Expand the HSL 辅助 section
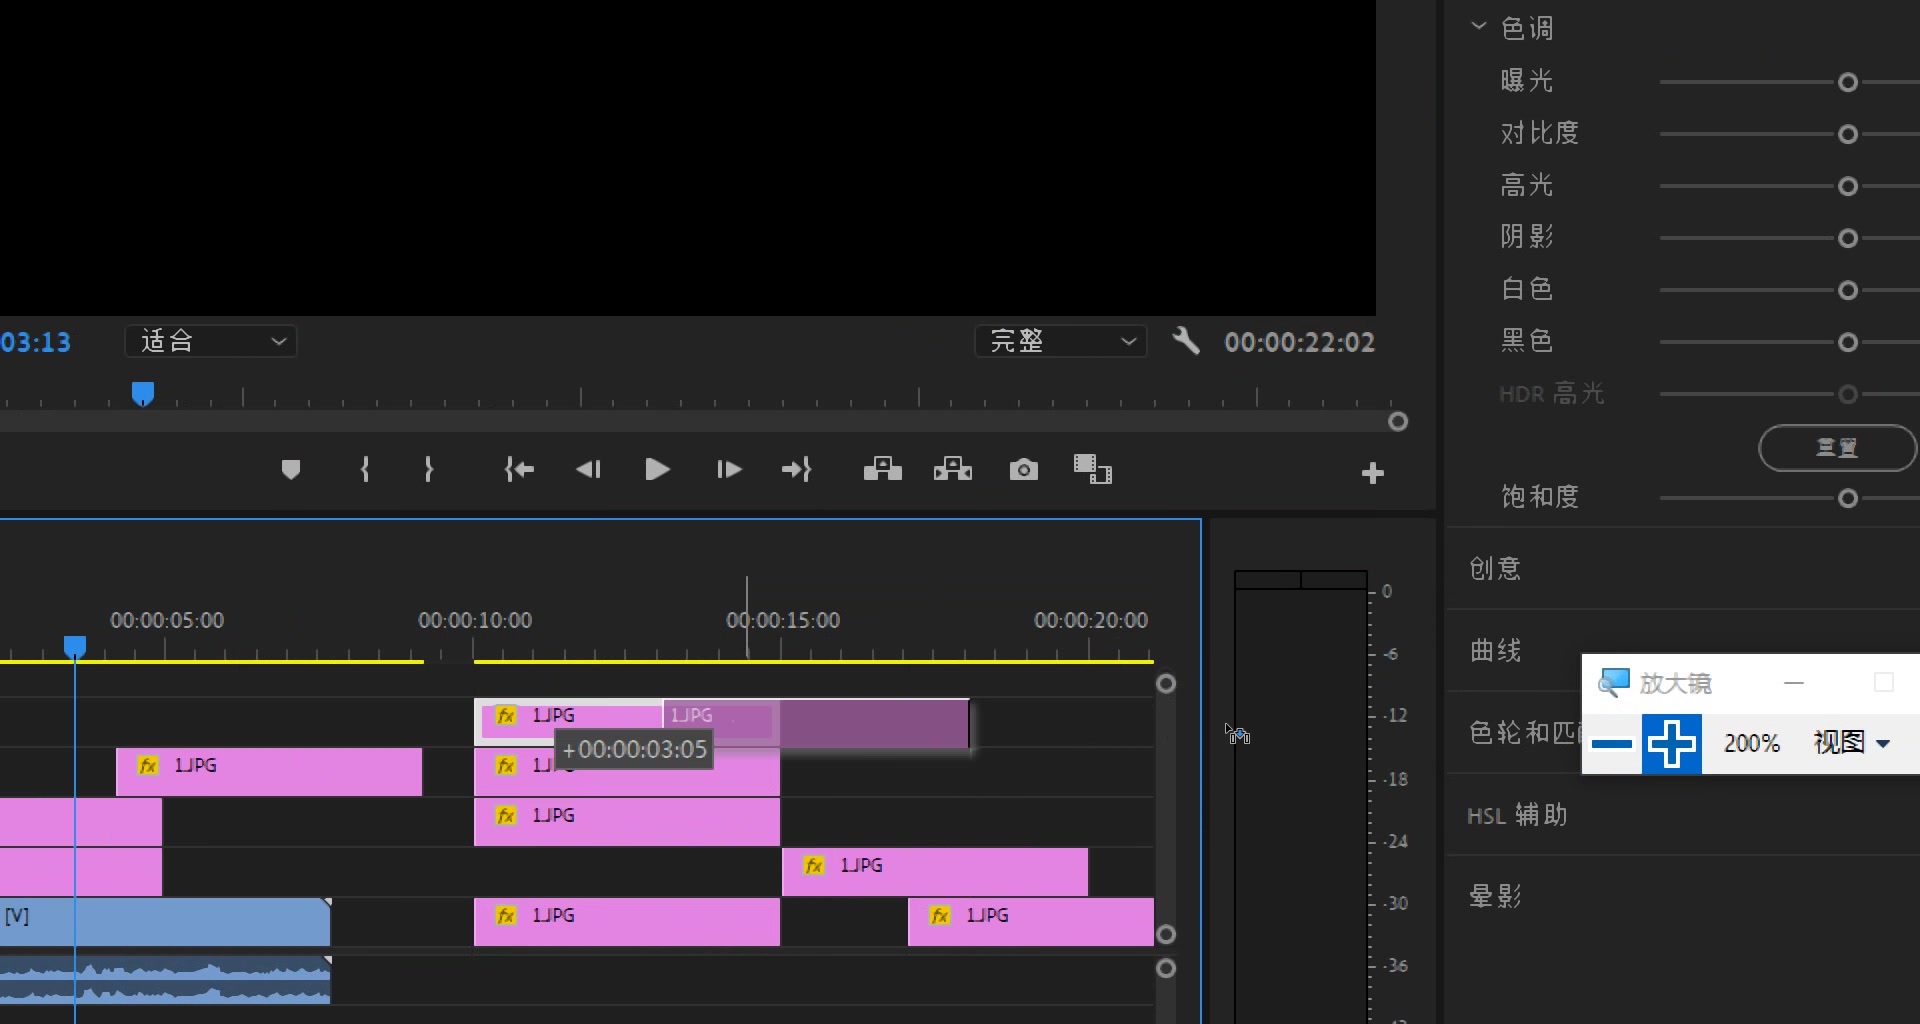The width and height of the screenshot is (1920, 1024). click(x=1517, y=815)
